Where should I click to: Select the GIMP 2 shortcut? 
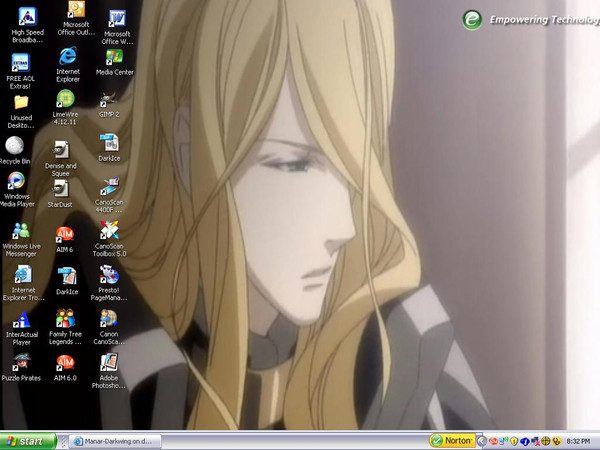point(109,104)
